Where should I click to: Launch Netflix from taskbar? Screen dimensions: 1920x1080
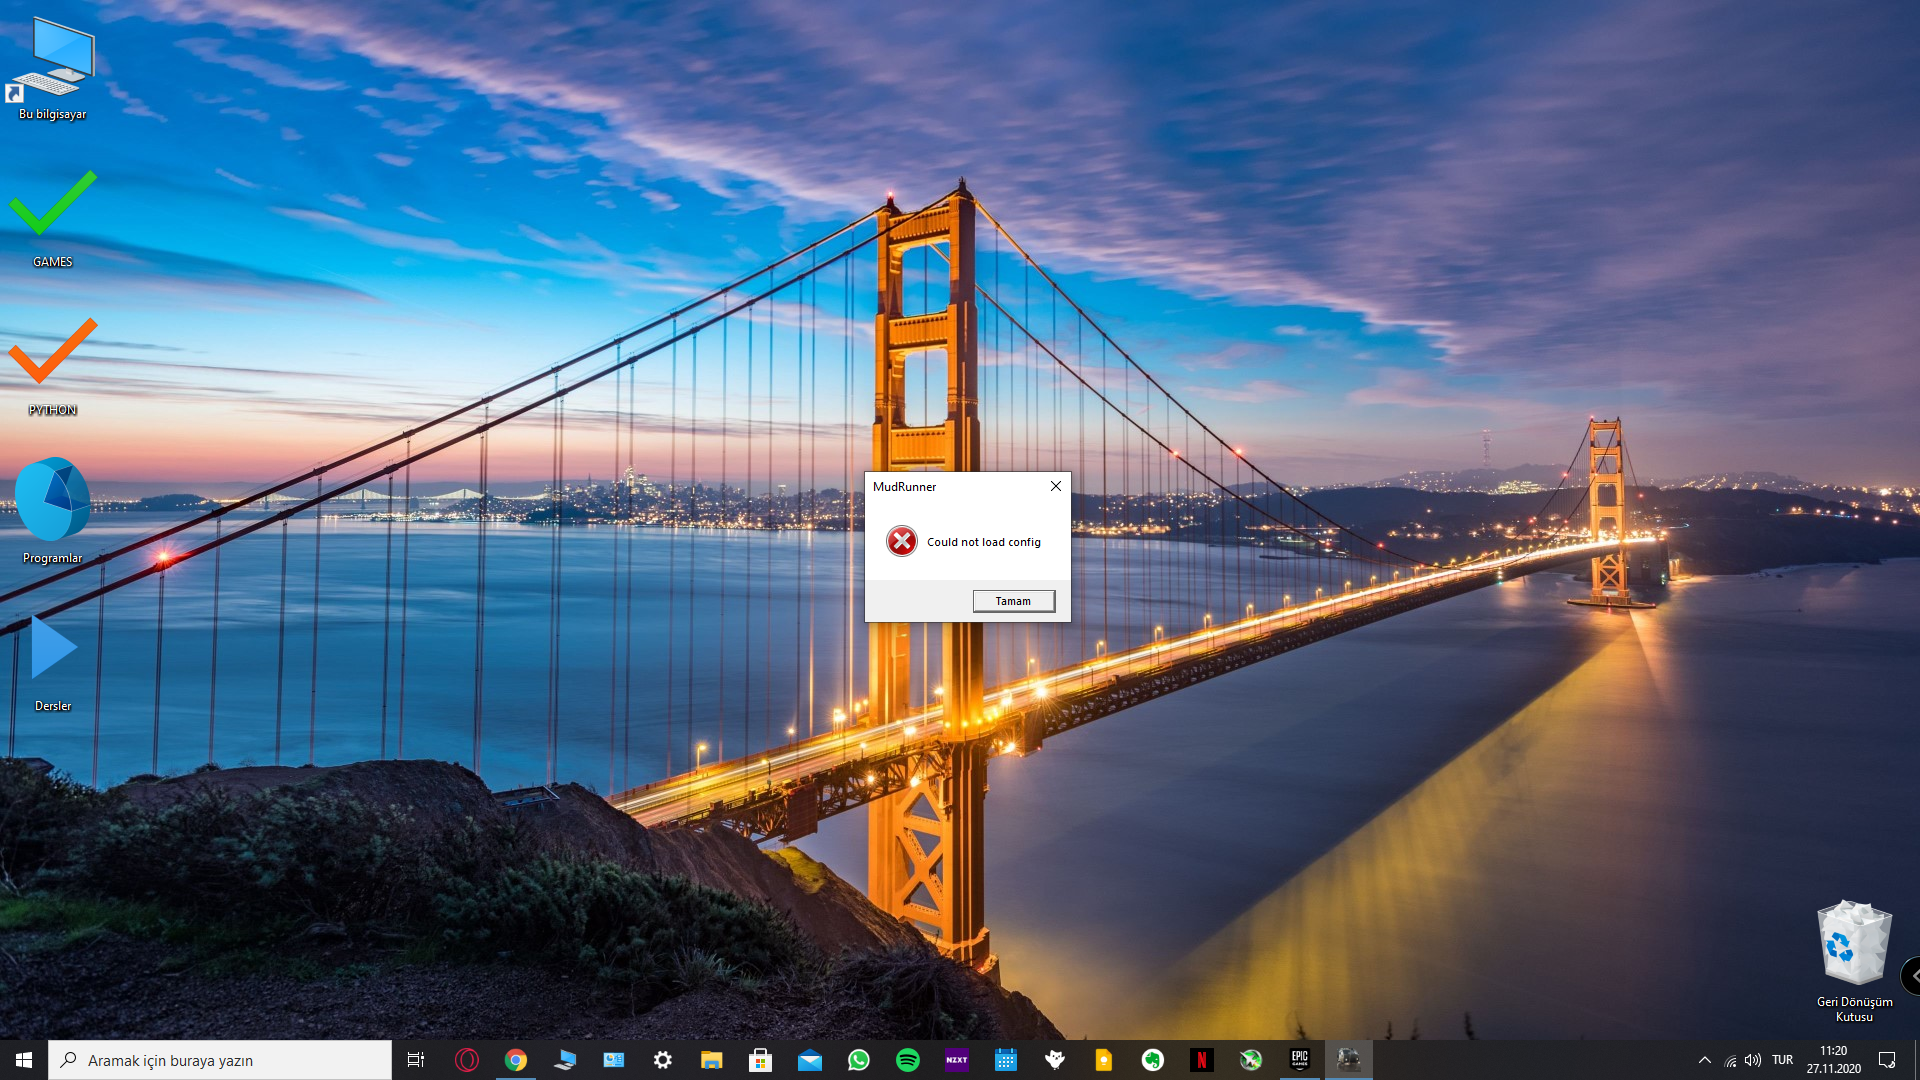(x=1202, y=1060)
